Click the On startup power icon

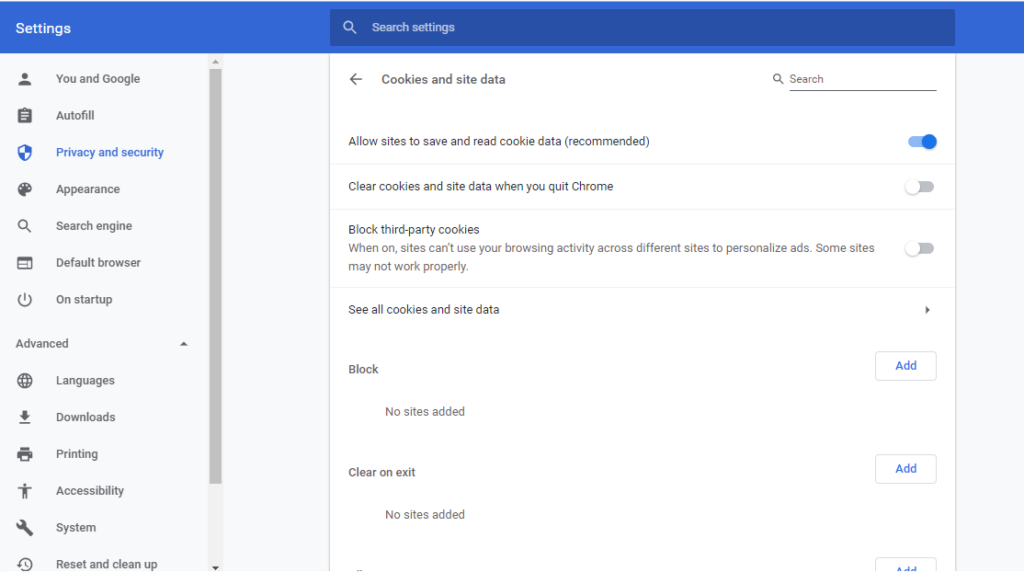pyautogui.click(x=25, y=300)
